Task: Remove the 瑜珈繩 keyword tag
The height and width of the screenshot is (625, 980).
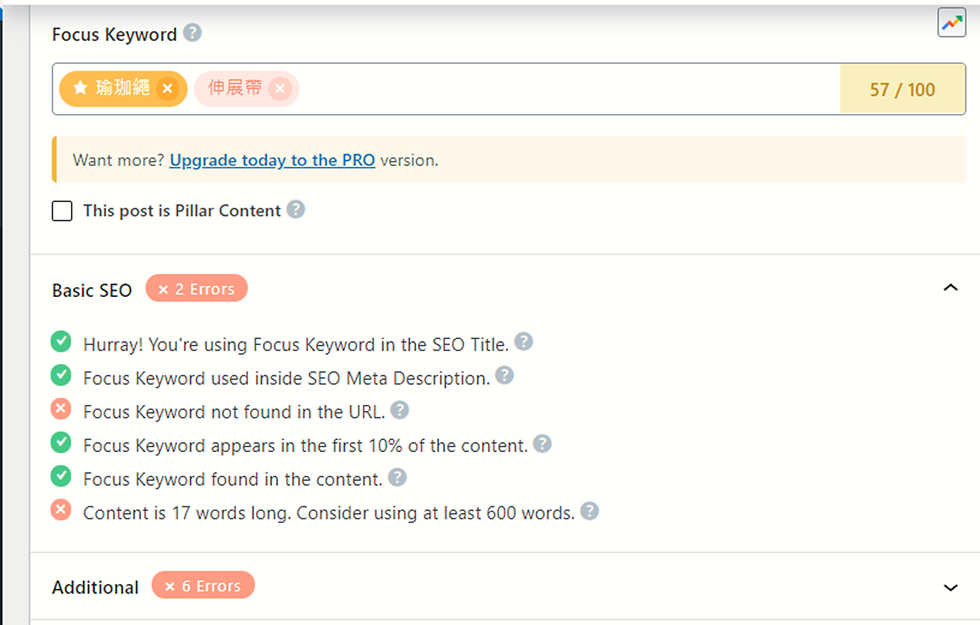Action: tap(167, 89)
